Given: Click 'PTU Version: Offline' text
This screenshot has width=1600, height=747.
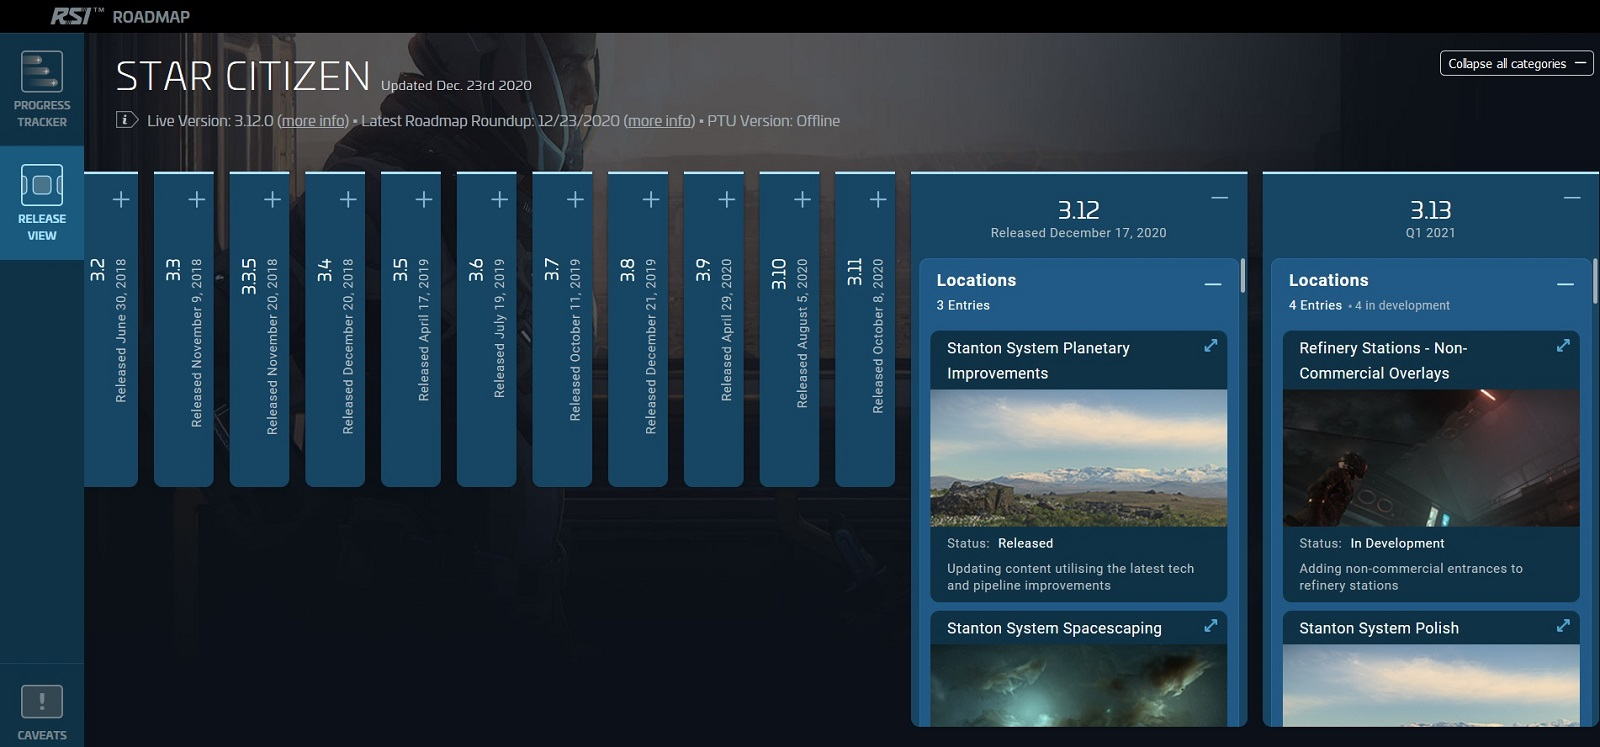Looking at the screenshot, I should (773, 121).
